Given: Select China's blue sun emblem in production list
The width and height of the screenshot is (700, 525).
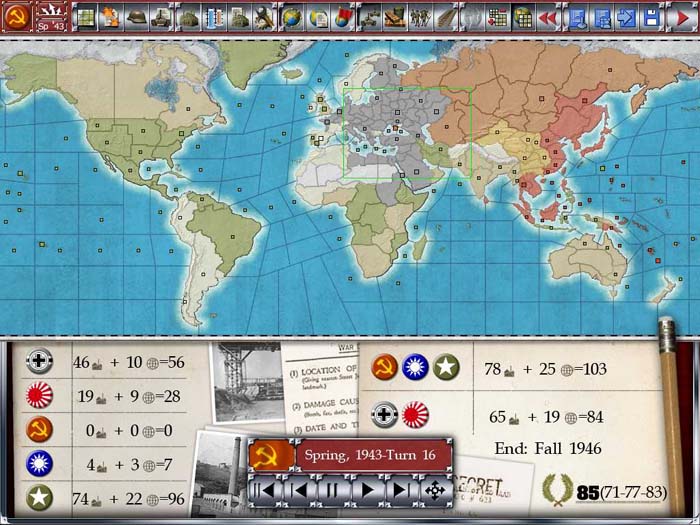Looking at the screenshot, I should [x=39, y=463].
